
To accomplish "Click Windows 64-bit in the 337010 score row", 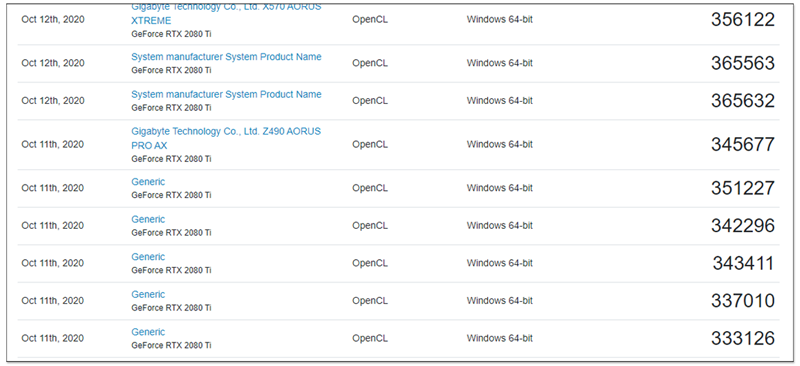I will coord(499,301).
